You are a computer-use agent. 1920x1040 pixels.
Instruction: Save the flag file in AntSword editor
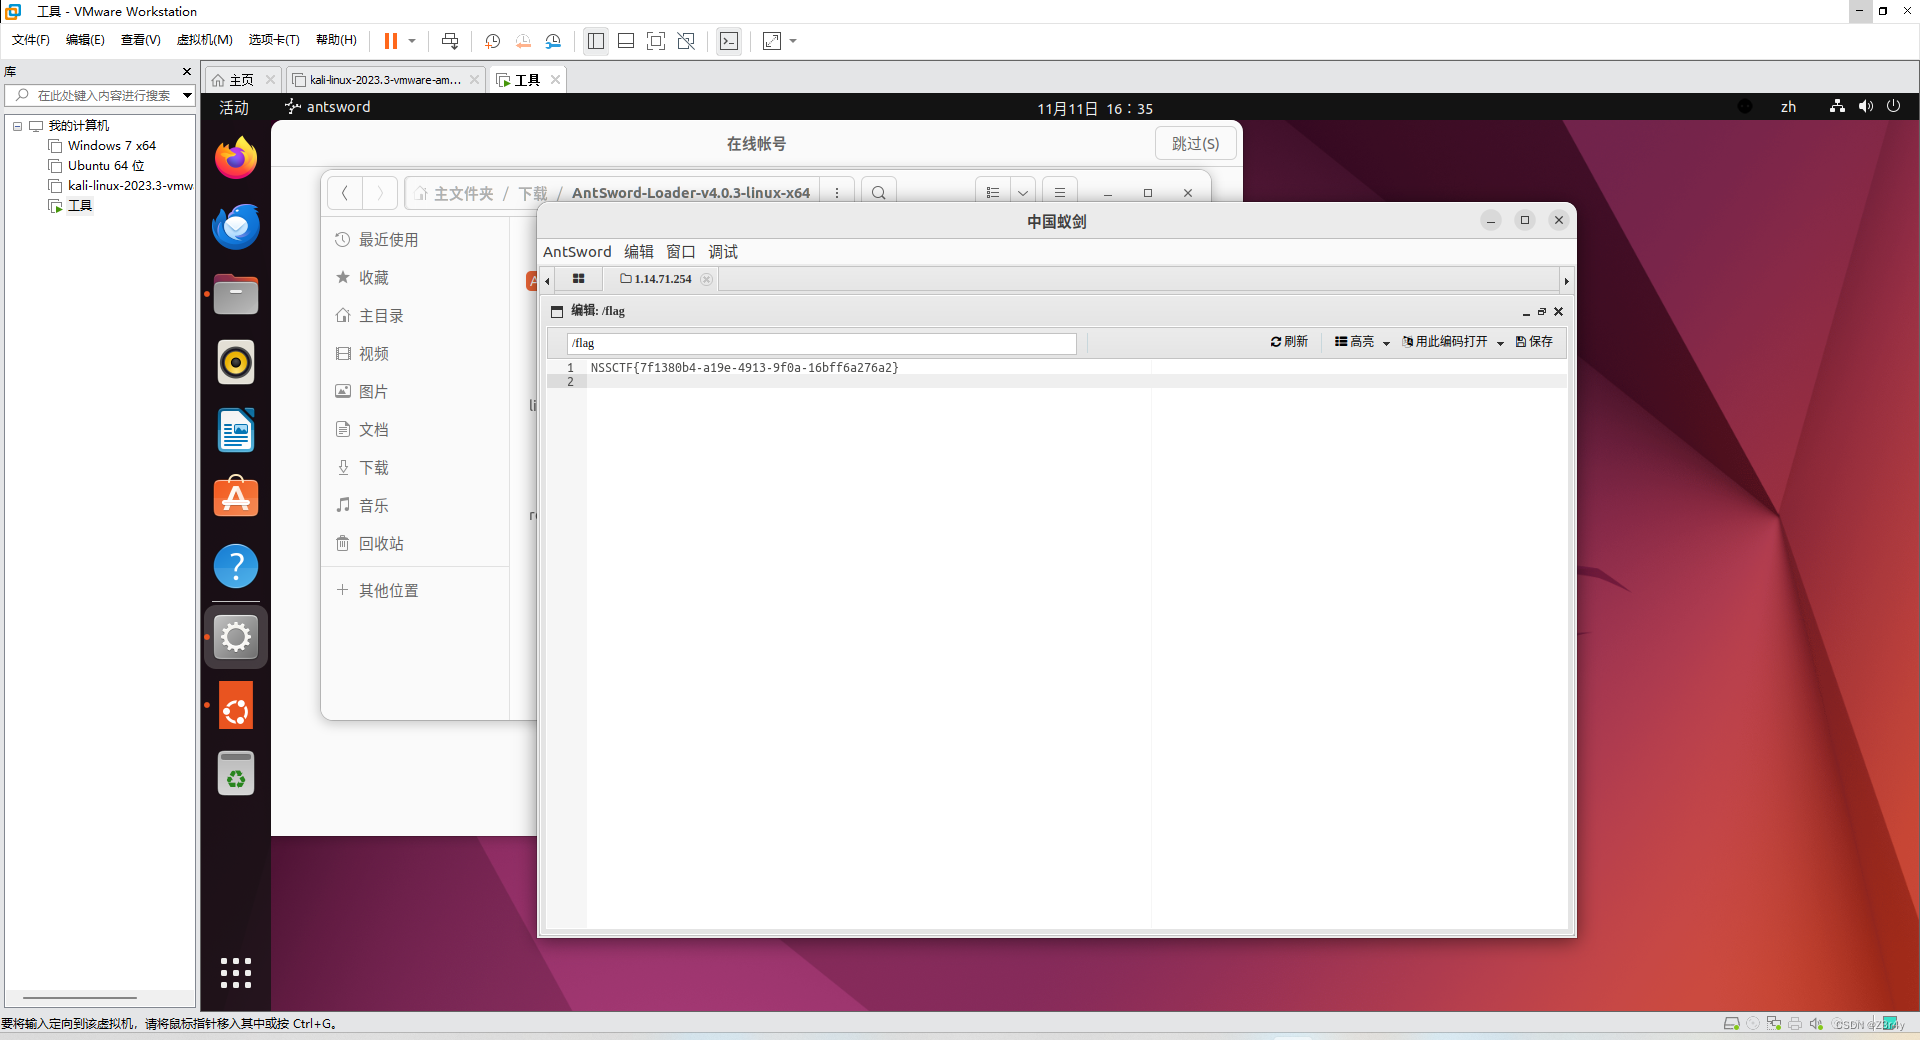pyautogui.click(x=1533, y=342)
